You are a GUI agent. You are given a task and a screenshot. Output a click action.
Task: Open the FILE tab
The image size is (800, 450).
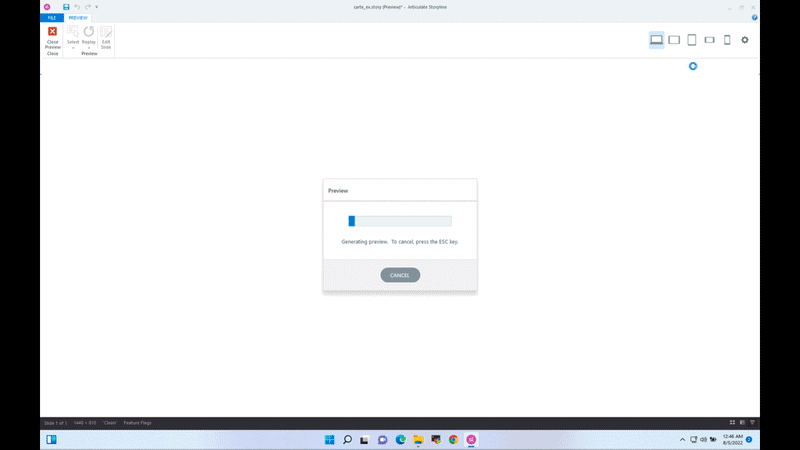pos(52,18)
